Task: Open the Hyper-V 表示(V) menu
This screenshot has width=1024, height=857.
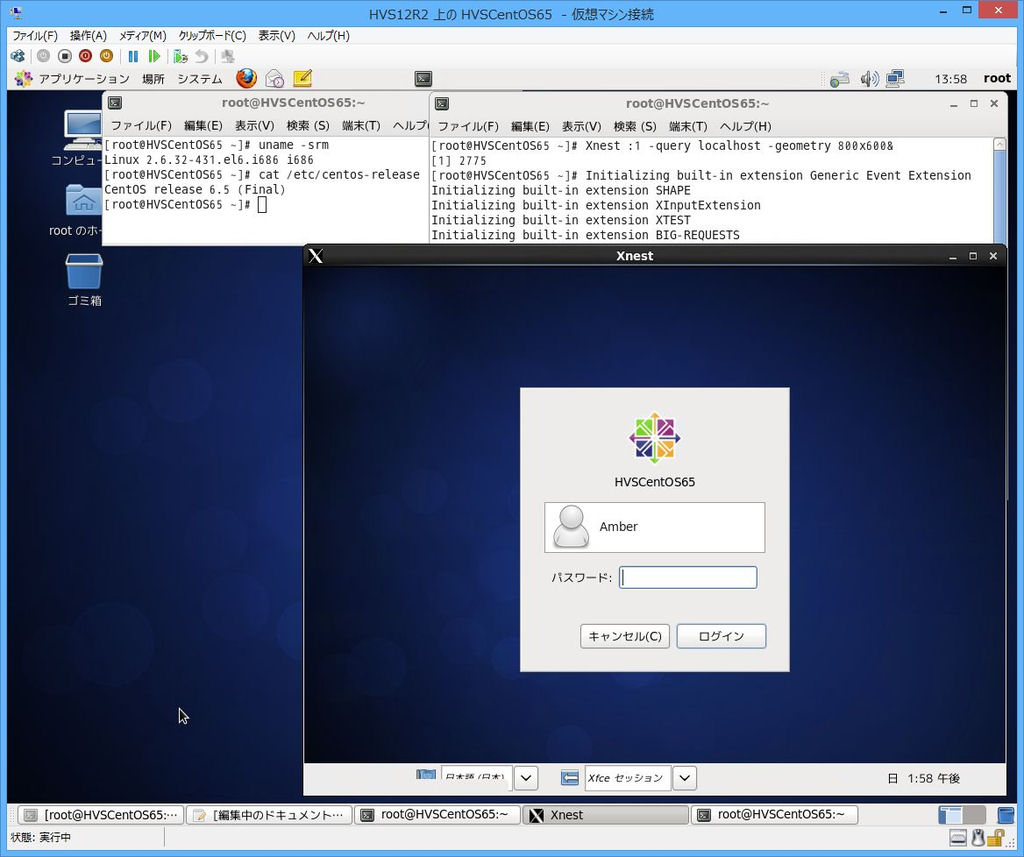Action: click(277, 36)
